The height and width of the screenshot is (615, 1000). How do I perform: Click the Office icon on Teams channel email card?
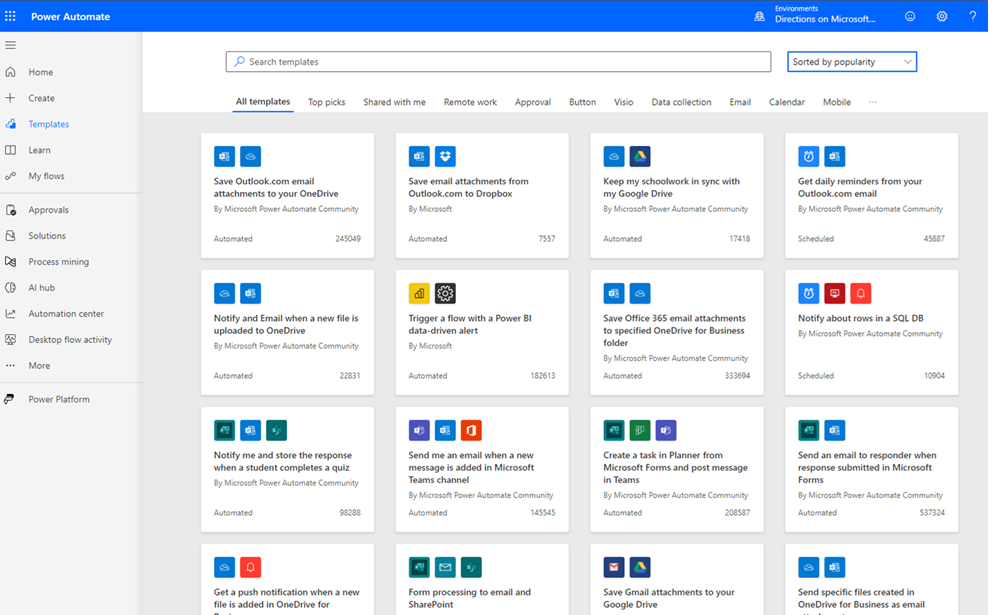pyautogui.click(x=471, y=431)
